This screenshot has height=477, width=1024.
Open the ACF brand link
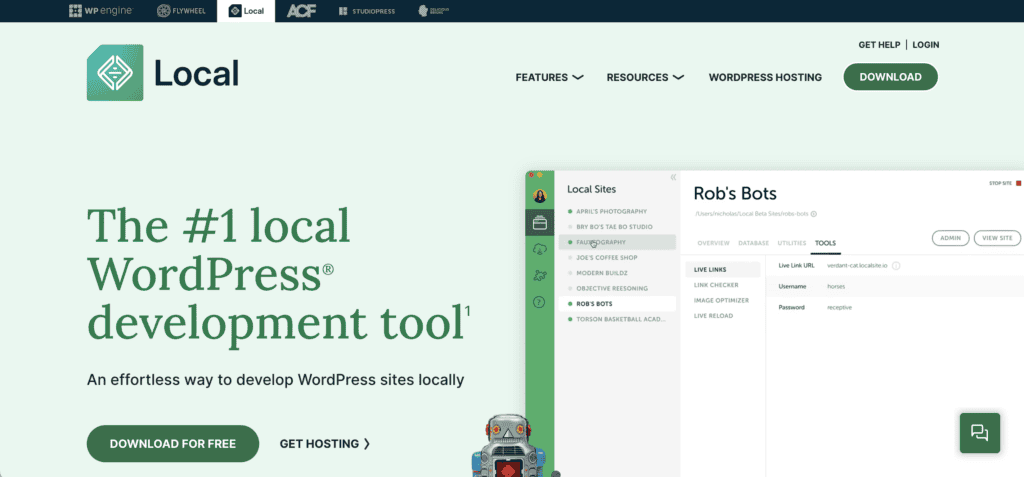click(301, 11)
